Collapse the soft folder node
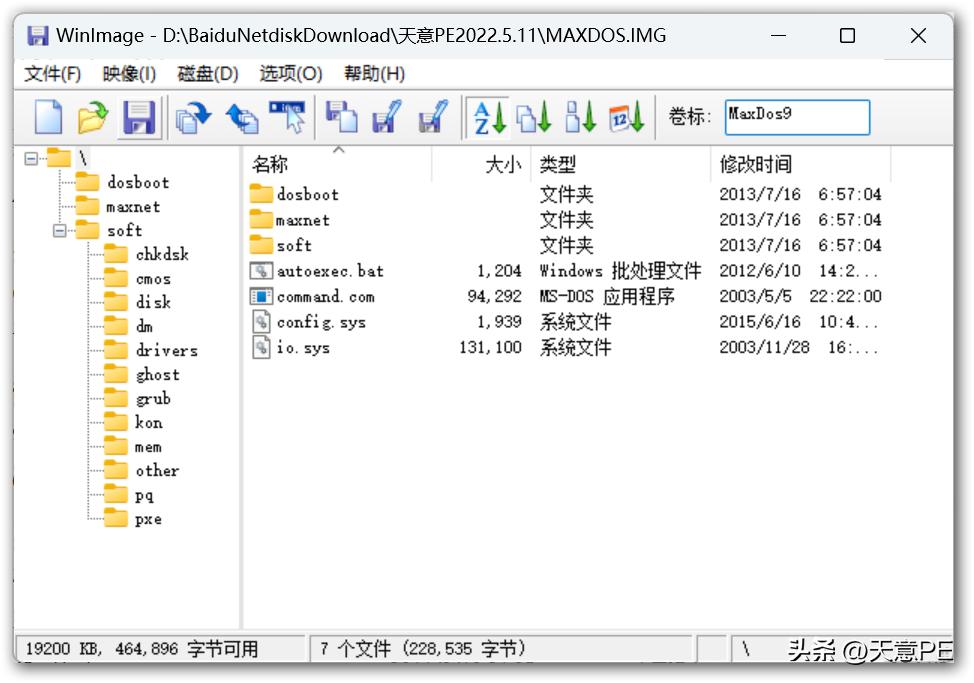This screenshot has width=974, height=683. point(60,231)
